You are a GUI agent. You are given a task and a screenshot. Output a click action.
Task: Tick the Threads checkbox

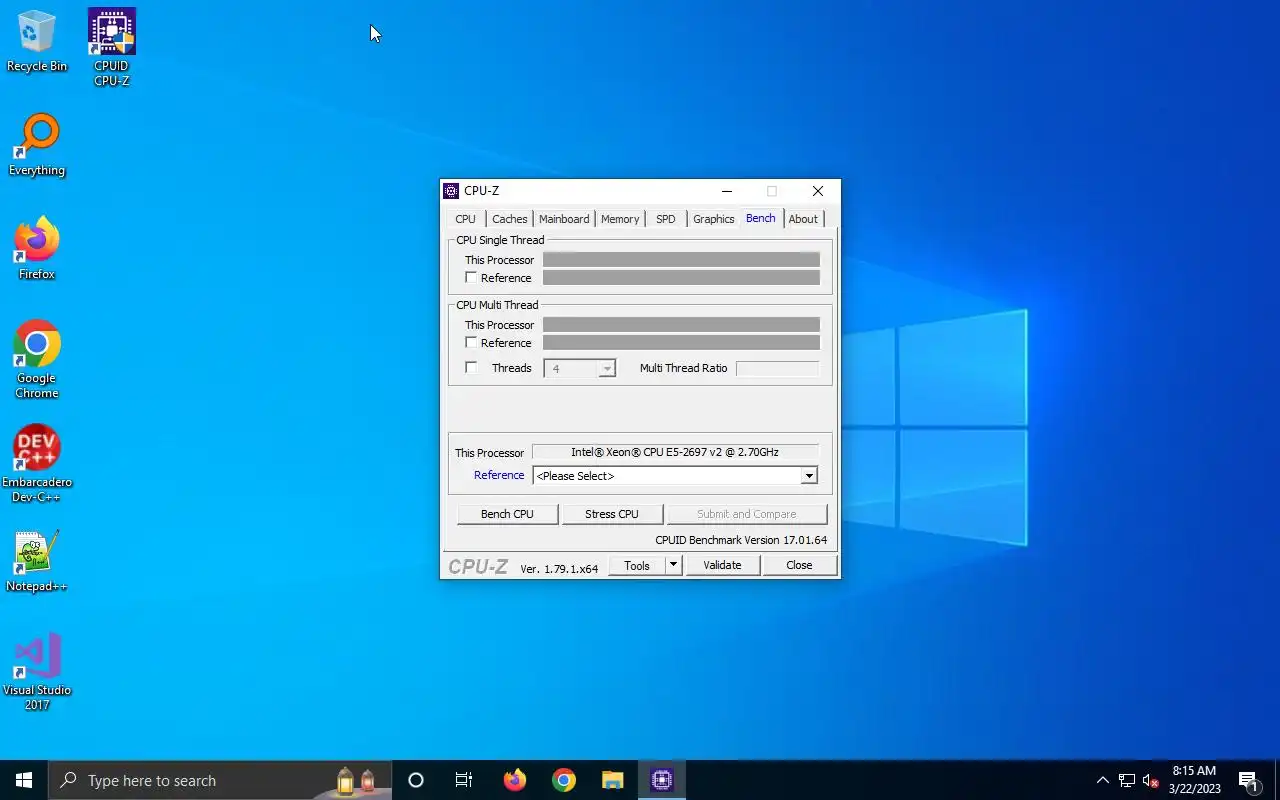tap(471, 367)
